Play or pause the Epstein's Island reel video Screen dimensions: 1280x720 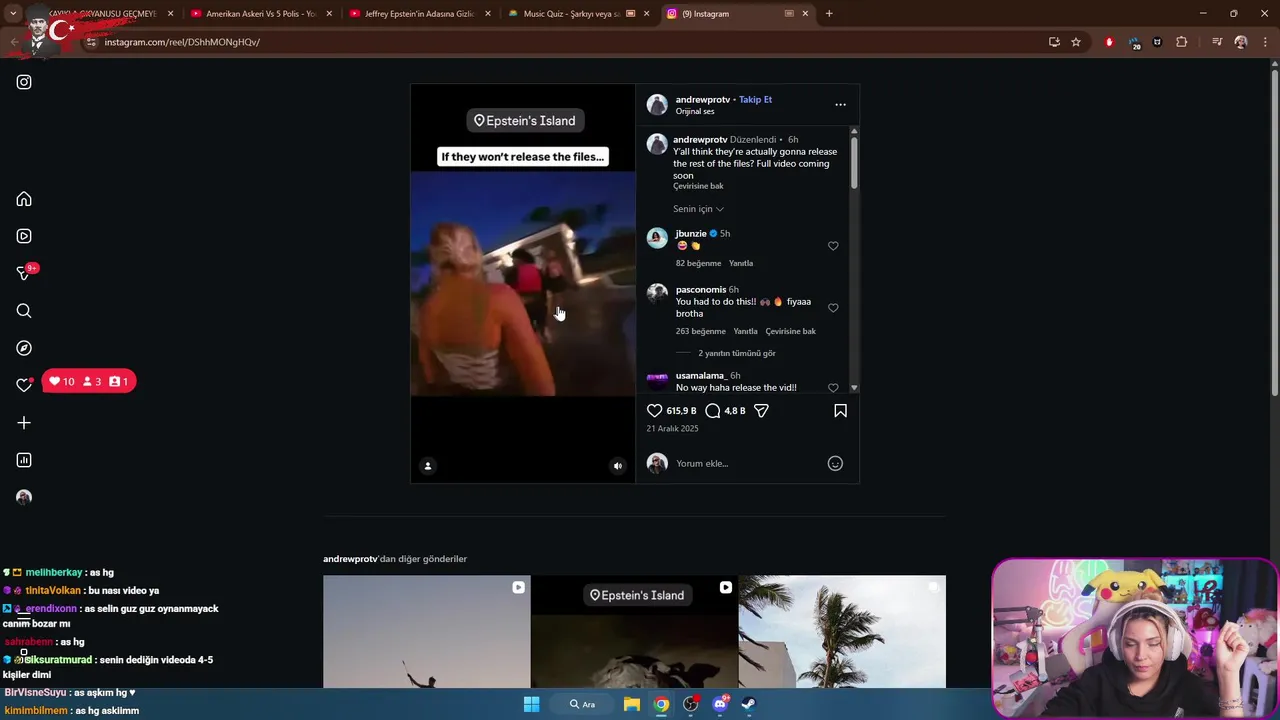(523, 284)
